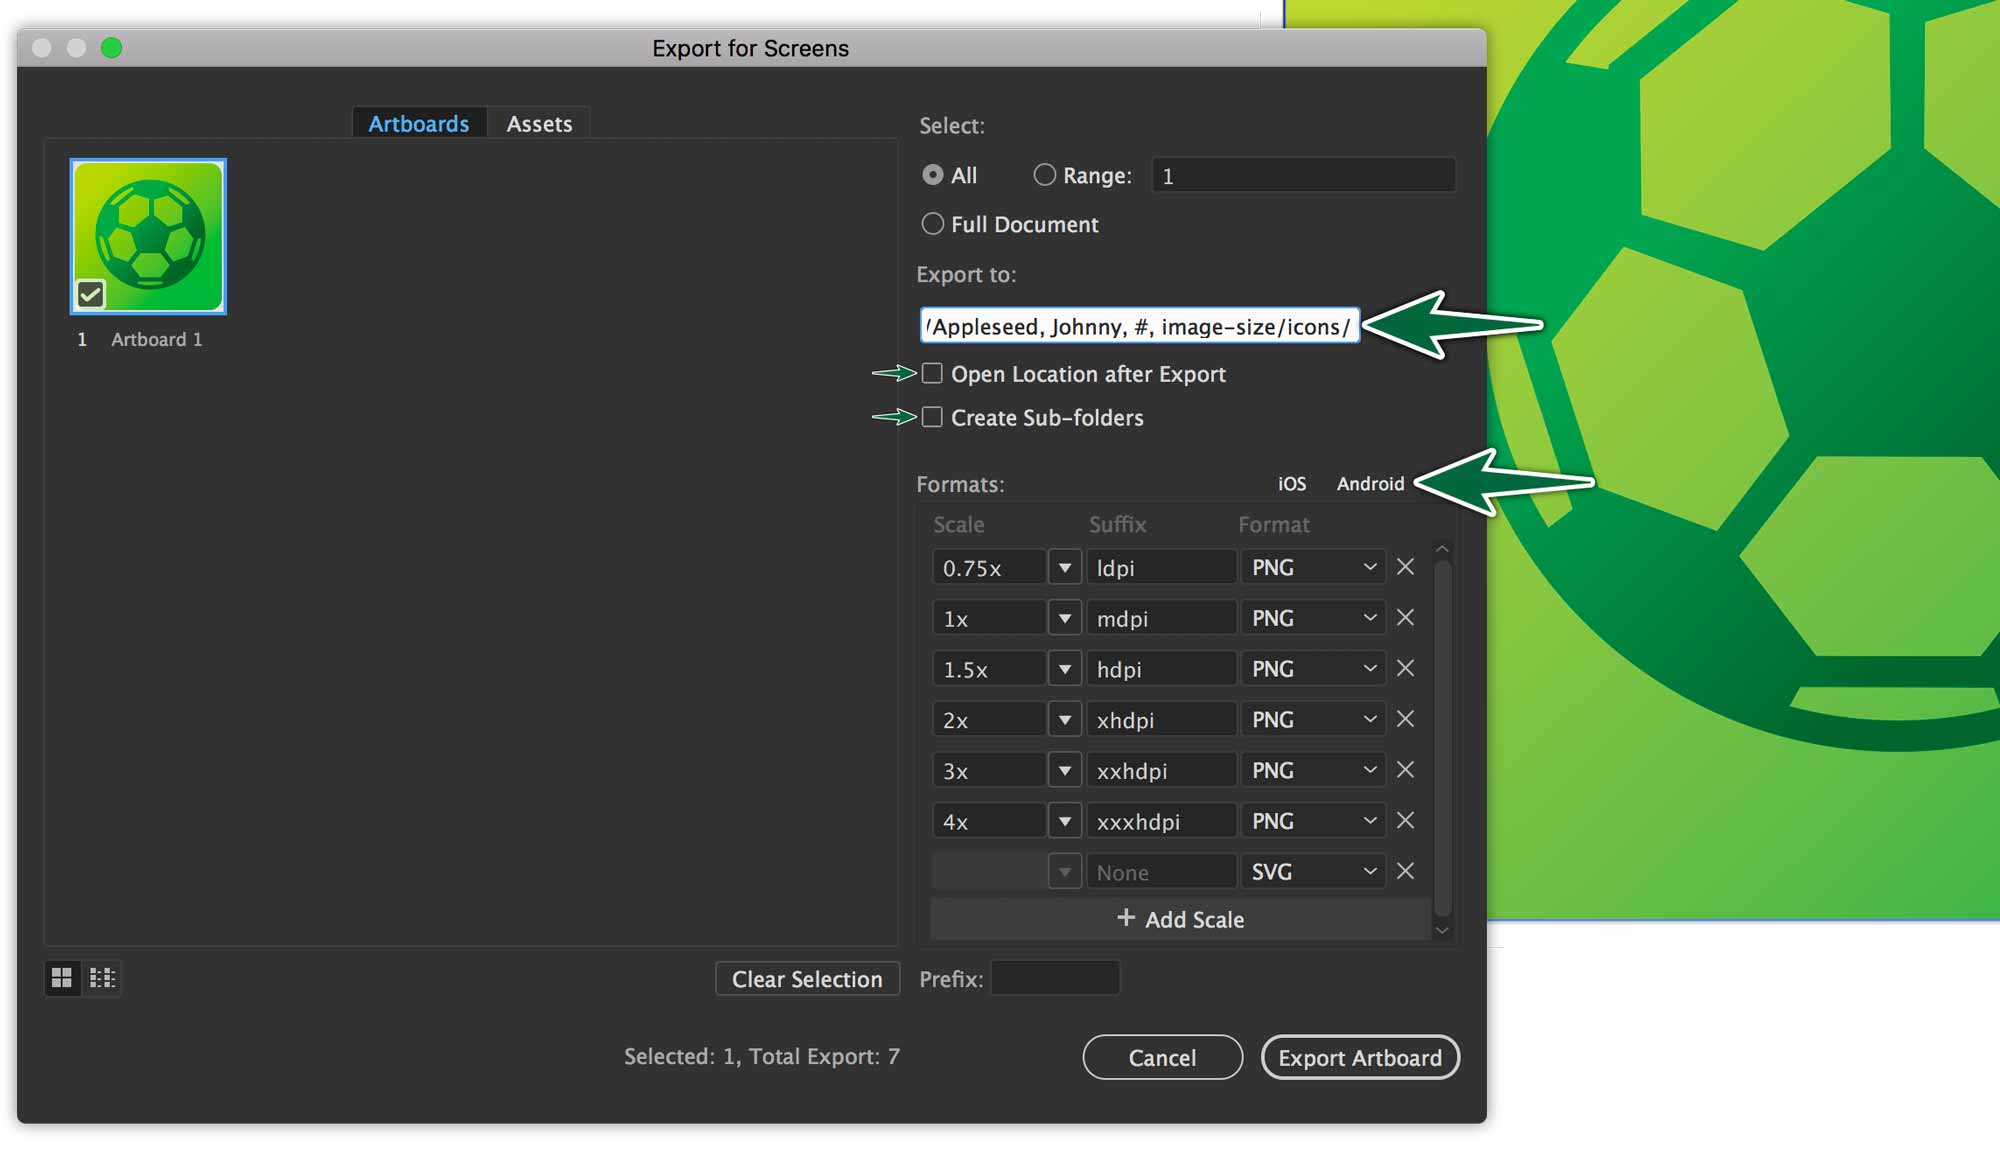Remove the hdpi scale row

[1405, 668]
